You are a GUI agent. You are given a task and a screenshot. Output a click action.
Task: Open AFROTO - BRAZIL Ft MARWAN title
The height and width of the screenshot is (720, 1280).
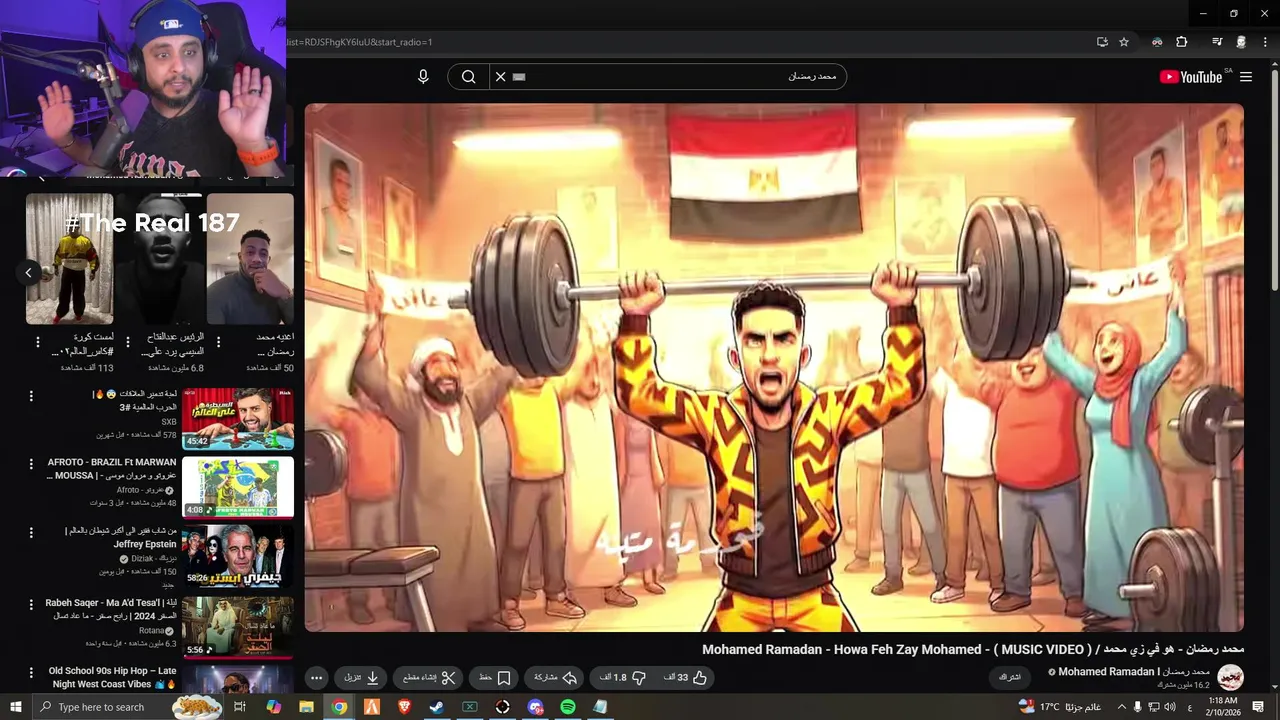pyautogui.click(x=112, y=469)
